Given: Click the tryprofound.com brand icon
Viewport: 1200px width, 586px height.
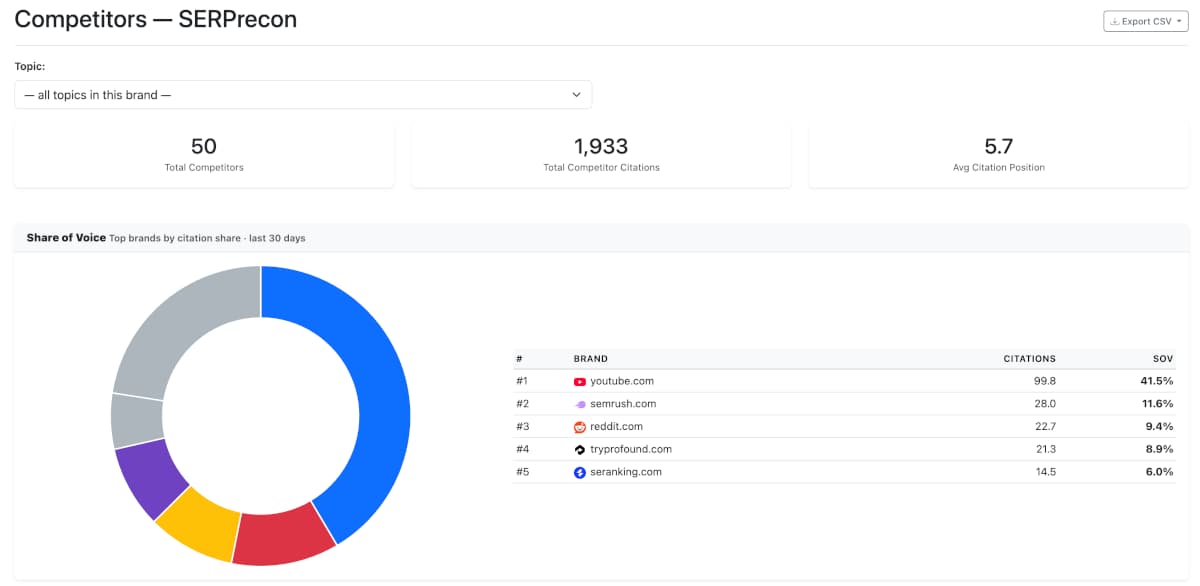Looking at the screenshot, I should click(x=579, y=450).
